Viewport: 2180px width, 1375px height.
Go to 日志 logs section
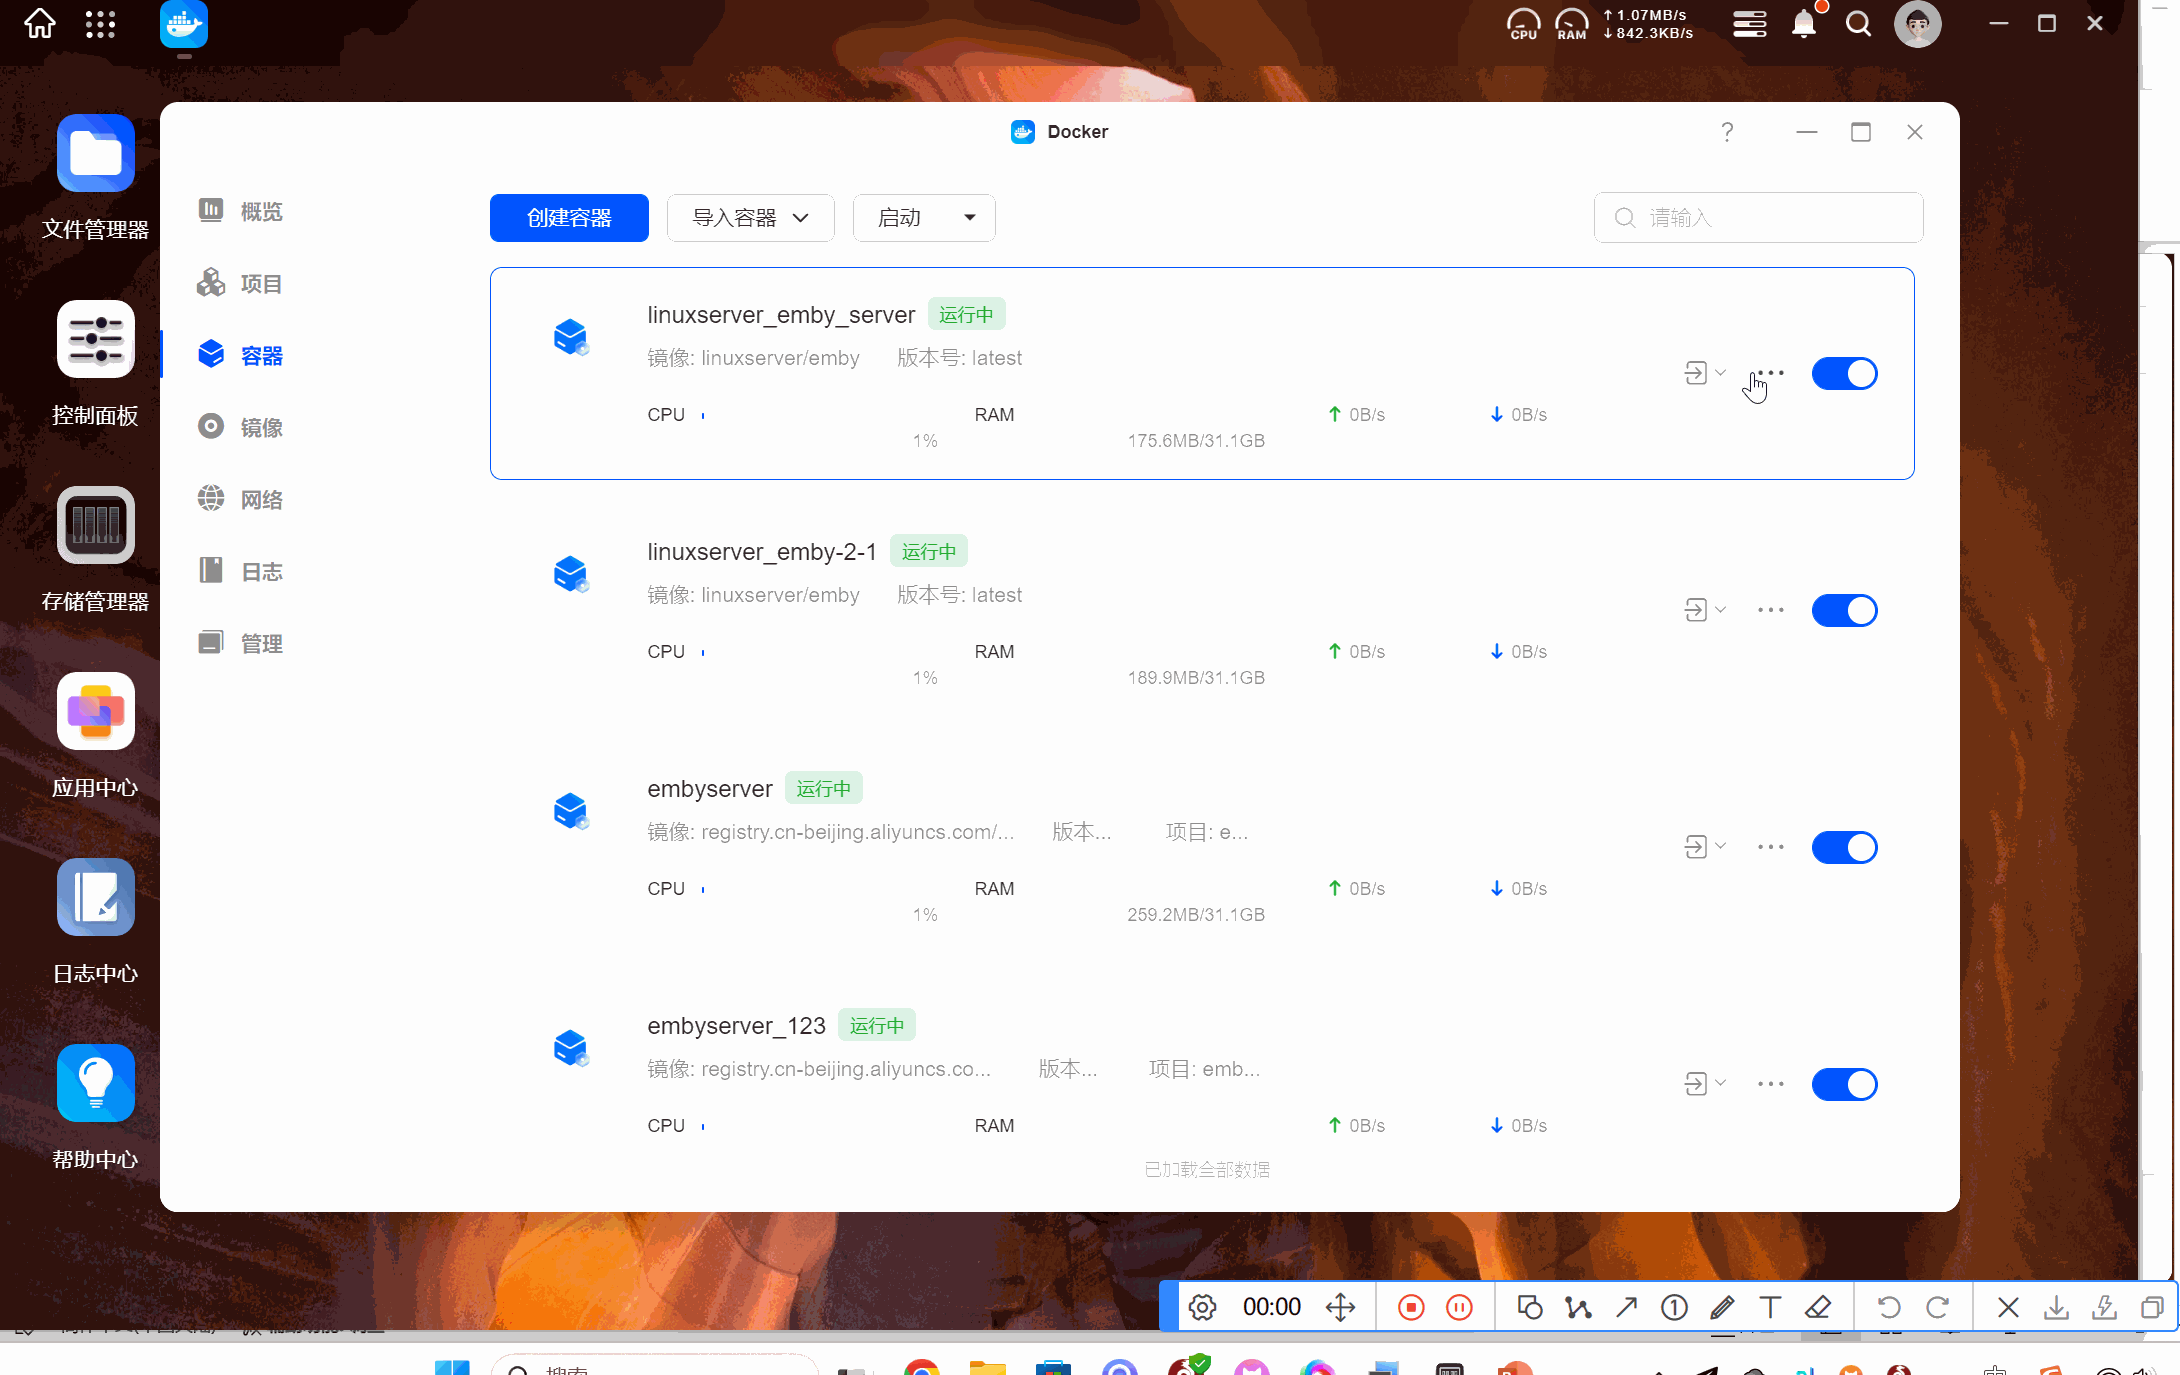(x=241, y=571)
